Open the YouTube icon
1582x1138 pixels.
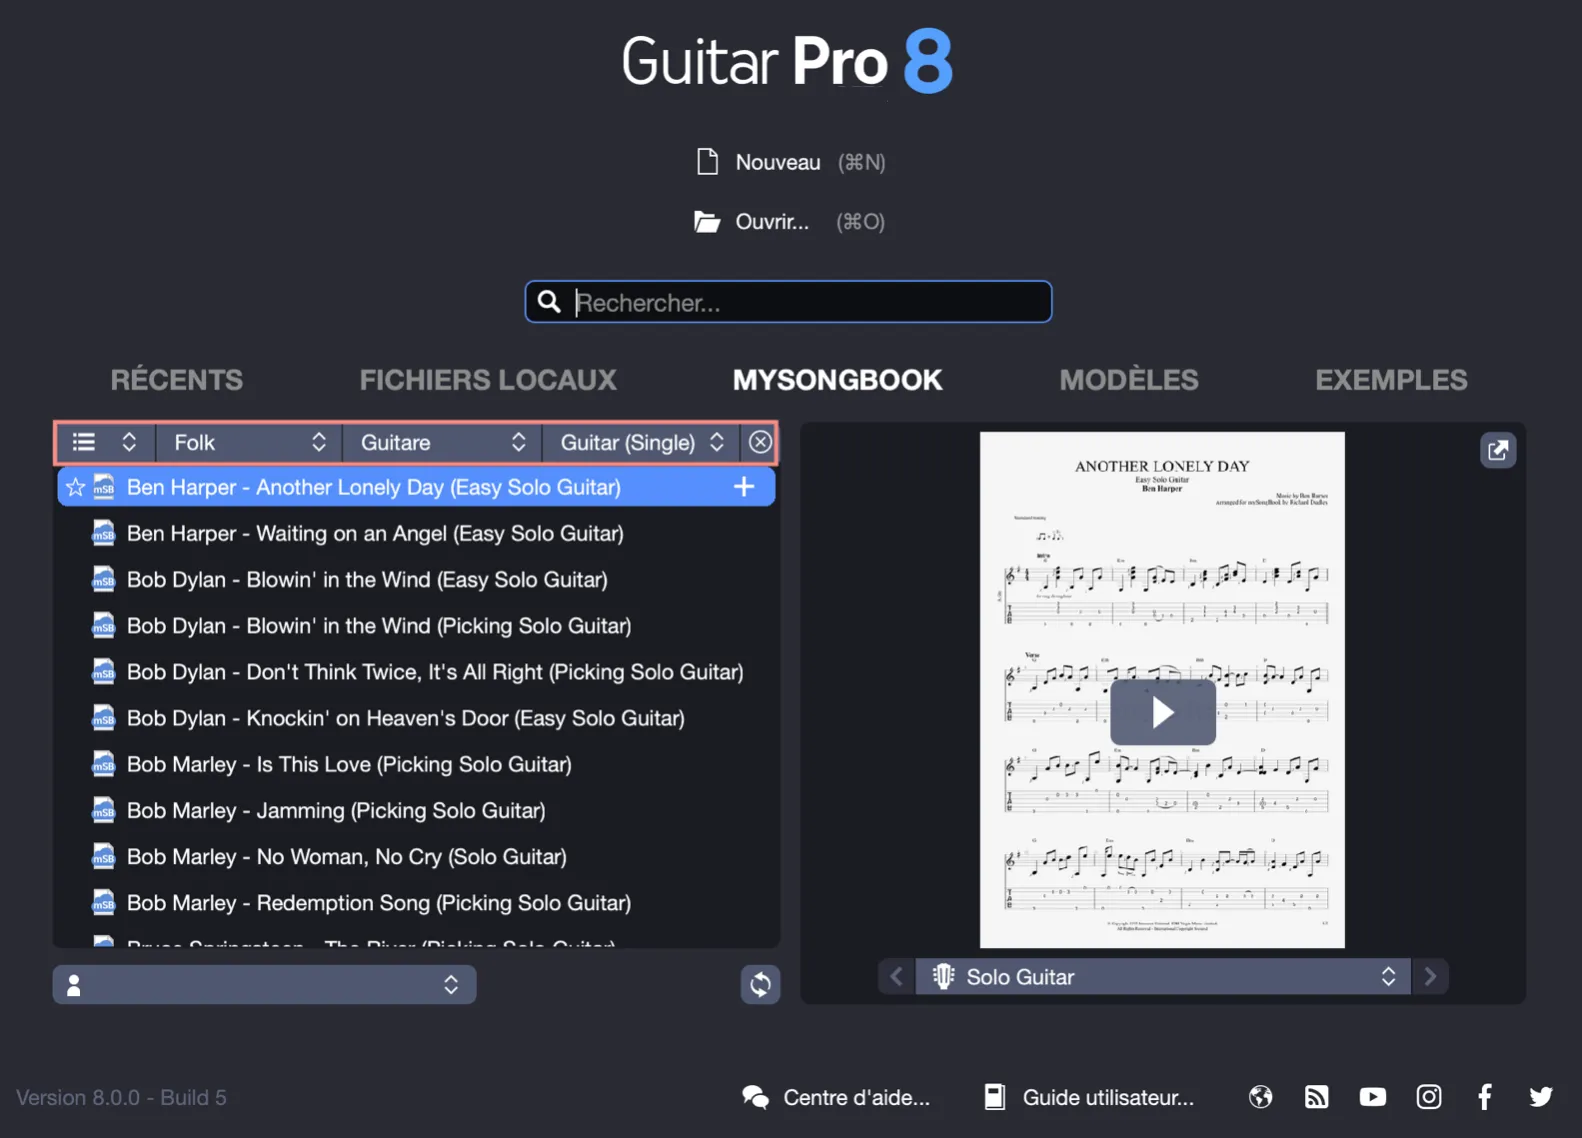coord(1372,1097)
